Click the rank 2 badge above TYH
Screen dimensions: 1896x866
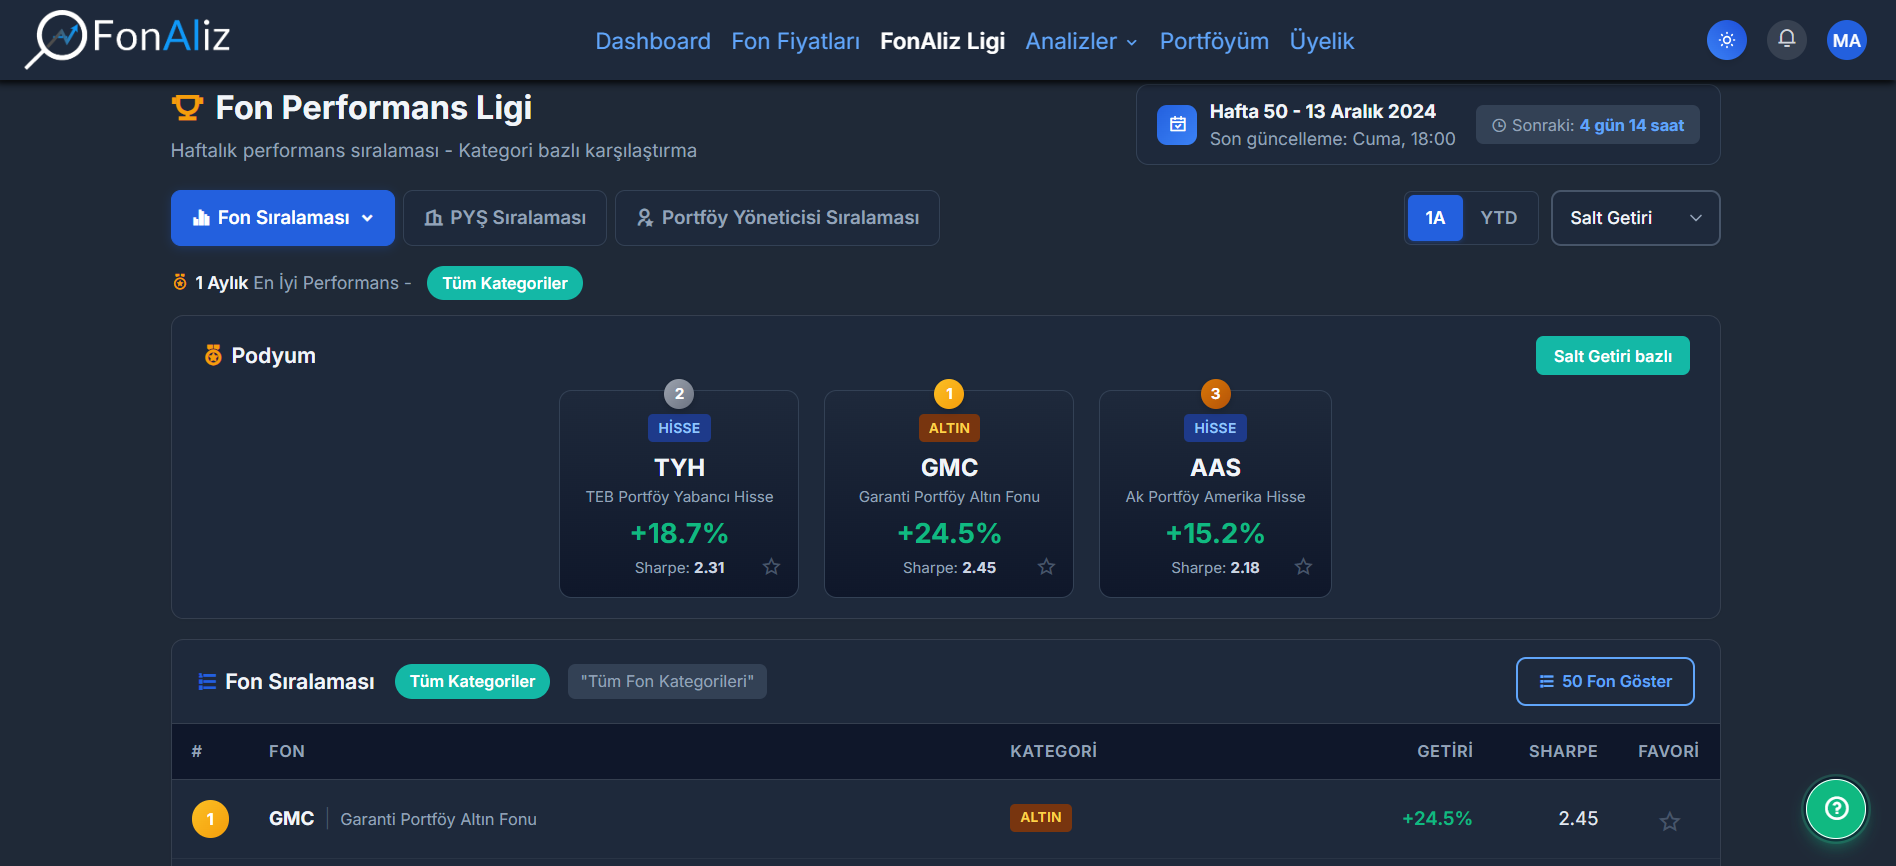[x=679, y=393]
